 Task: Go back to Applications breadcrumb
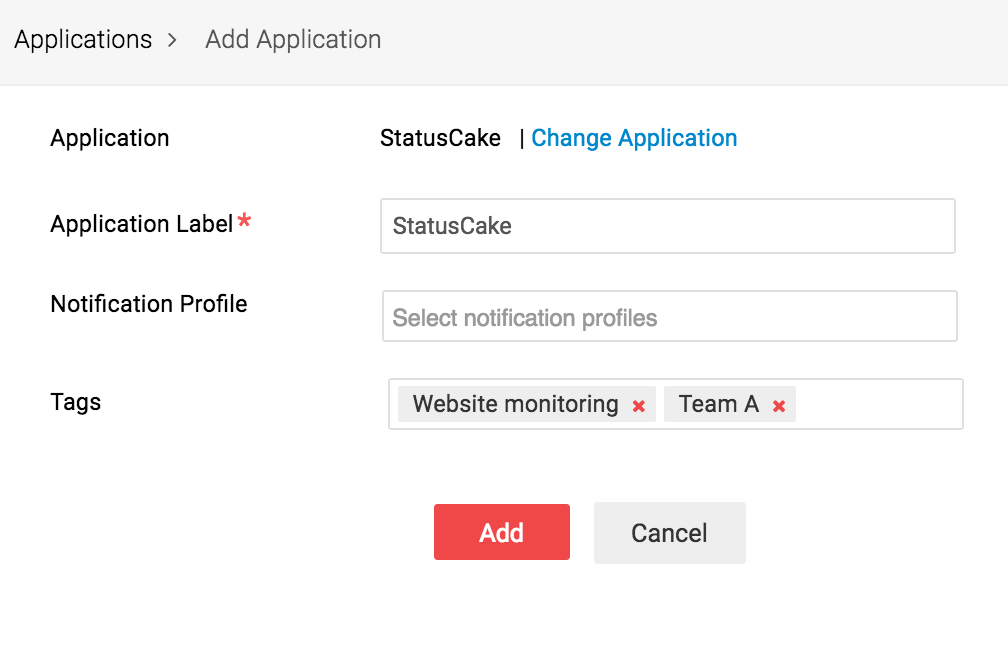[83, 39]
